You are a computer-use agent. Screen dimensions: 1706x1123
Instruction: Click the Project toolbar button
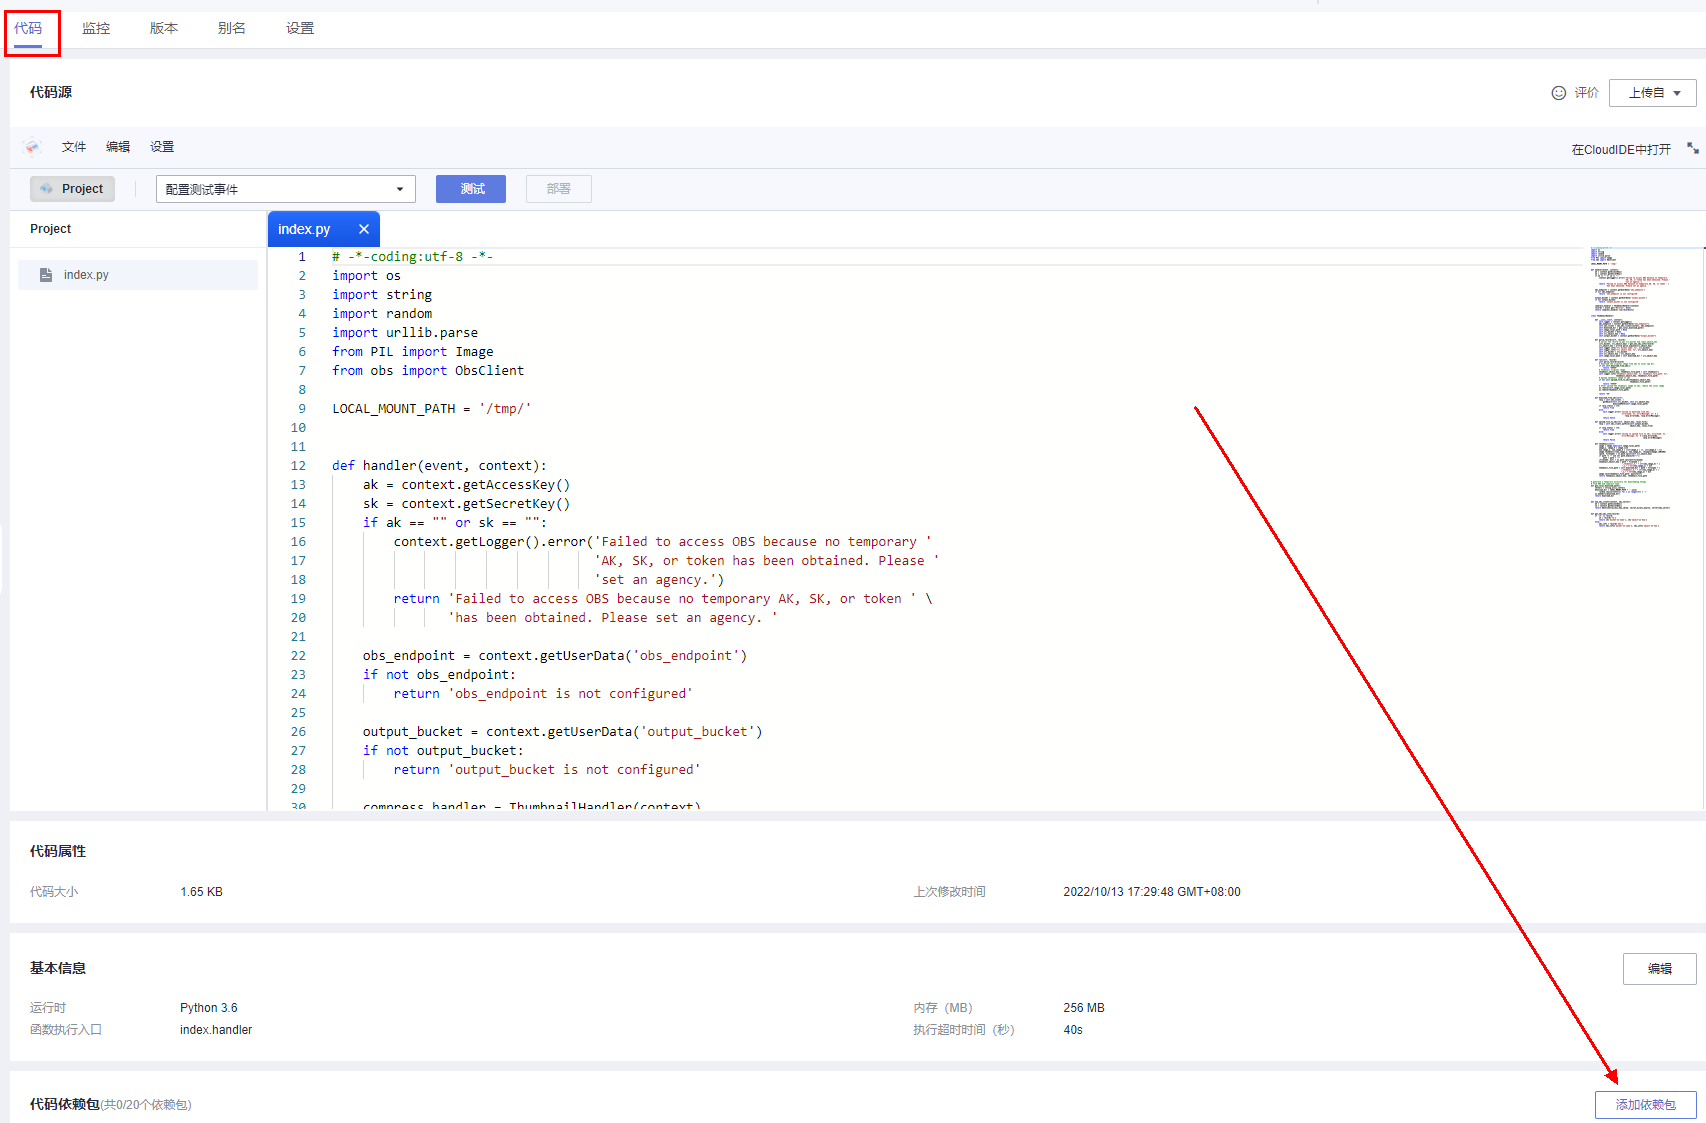pyautogui.click(x=73, y=189)
